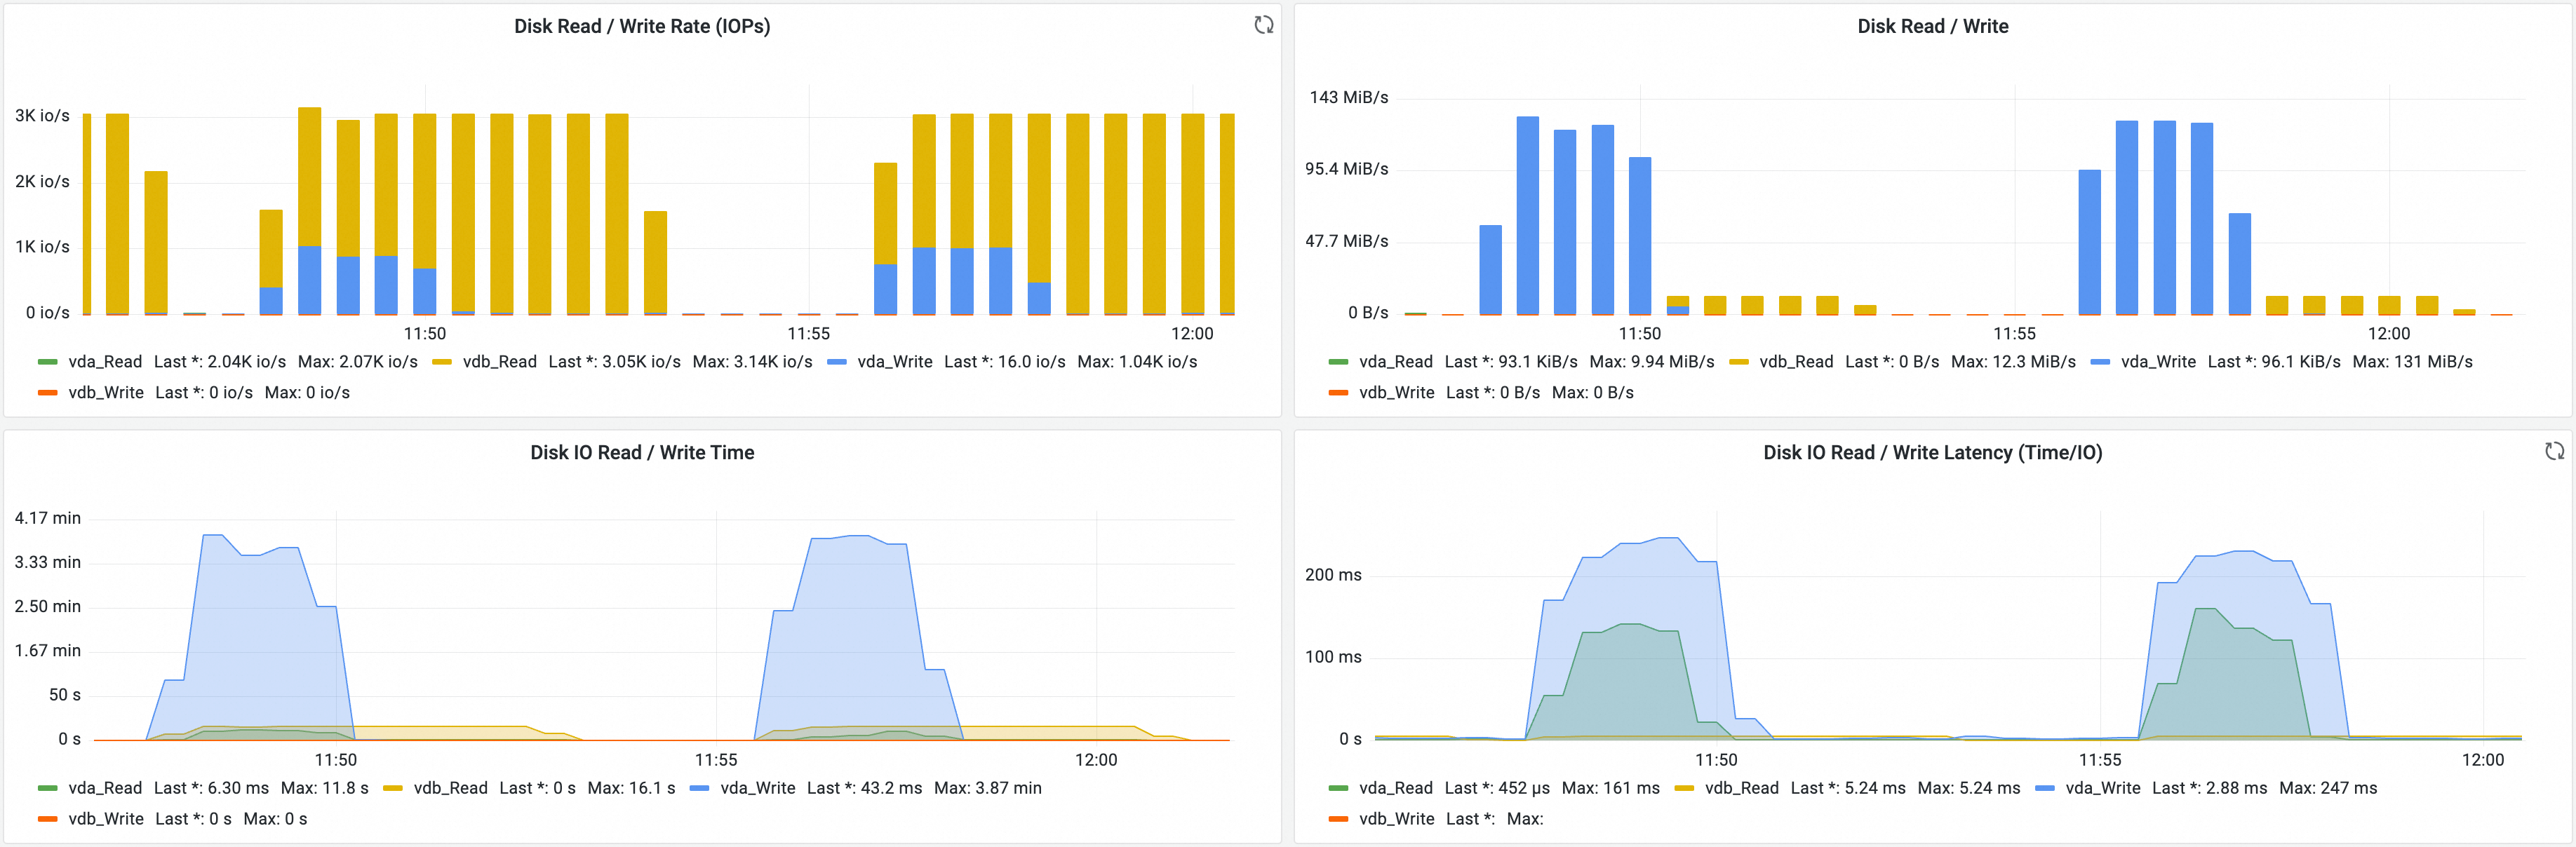Toggle vdb_Write series in the IOPs panel legend
Screen dimensions: 2576x847
tap(106, 392)
